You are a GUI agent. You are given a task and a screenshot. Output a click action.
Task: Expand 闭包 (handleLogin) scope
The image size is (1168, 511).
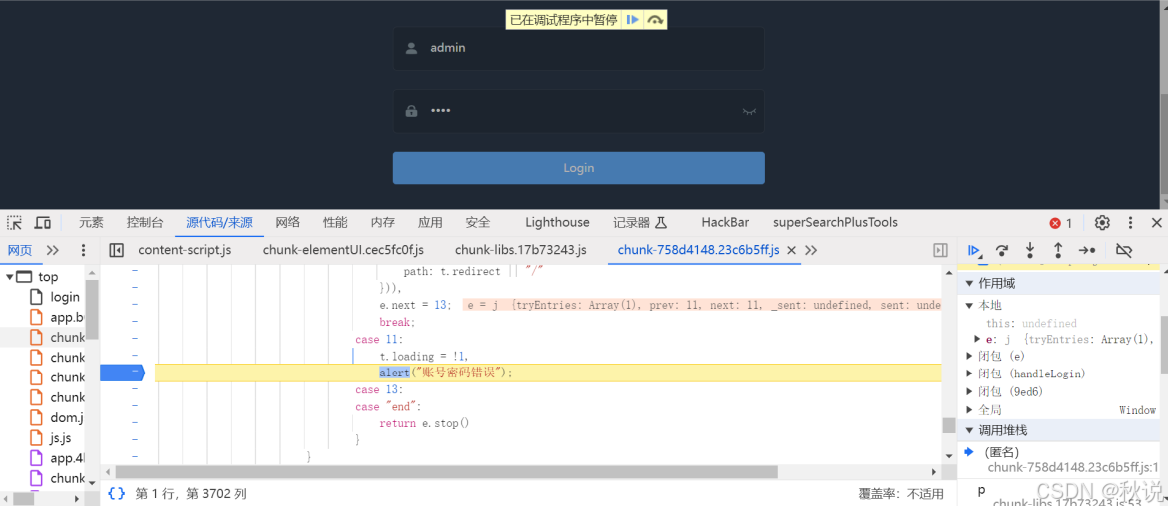pyautogui.click(x=969, y=374)
